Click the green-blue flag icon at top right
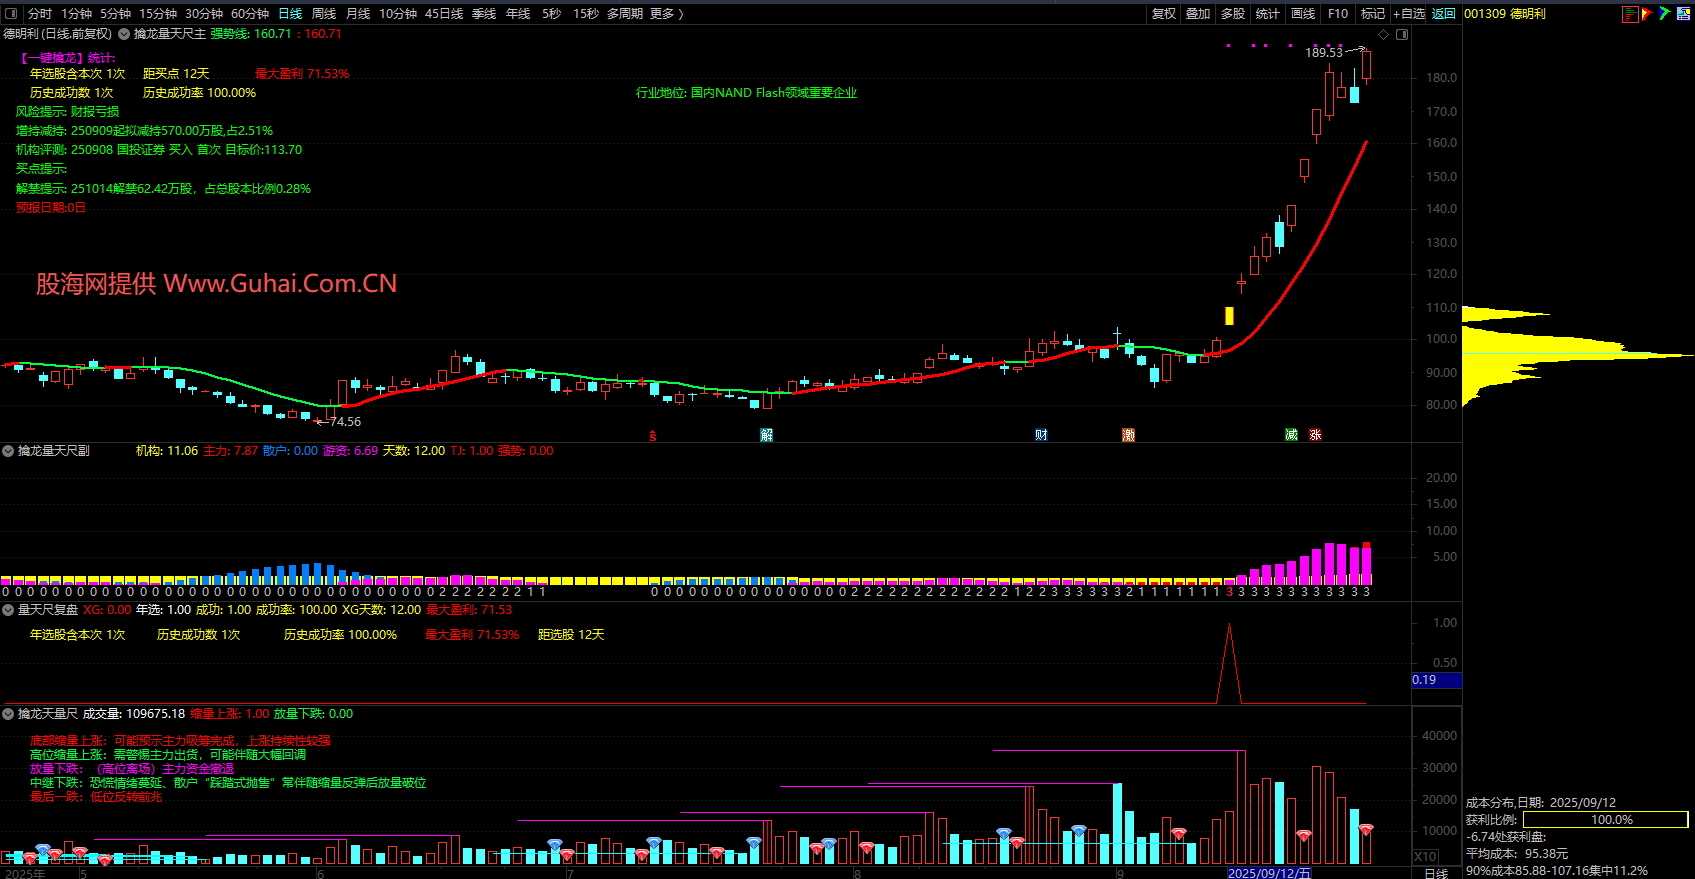This screenshot has height=879, width=1695. (1664, 14)
